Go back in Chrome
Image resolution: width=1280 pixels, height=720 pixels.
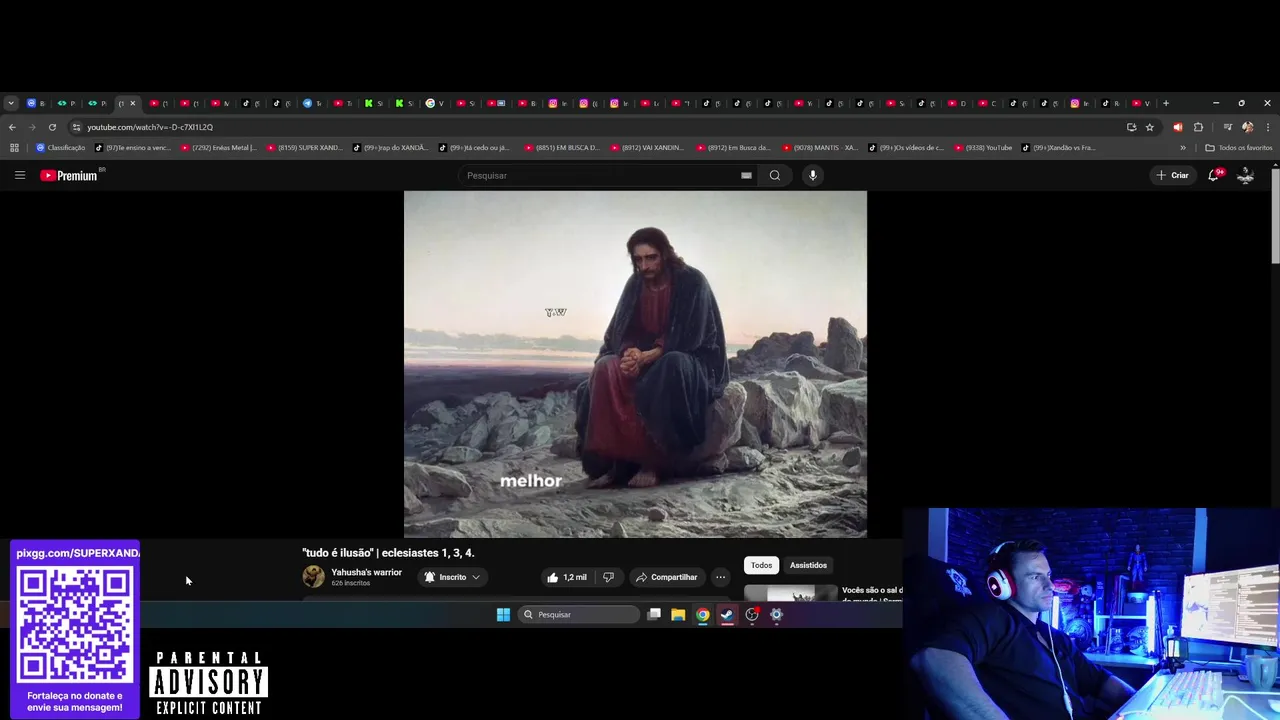(12, 127)
